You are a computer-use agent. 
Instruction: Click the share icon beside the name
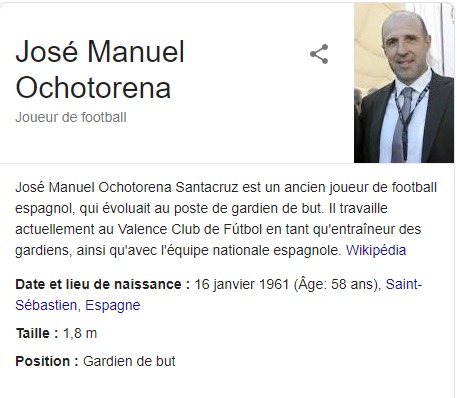coord(319,54)
